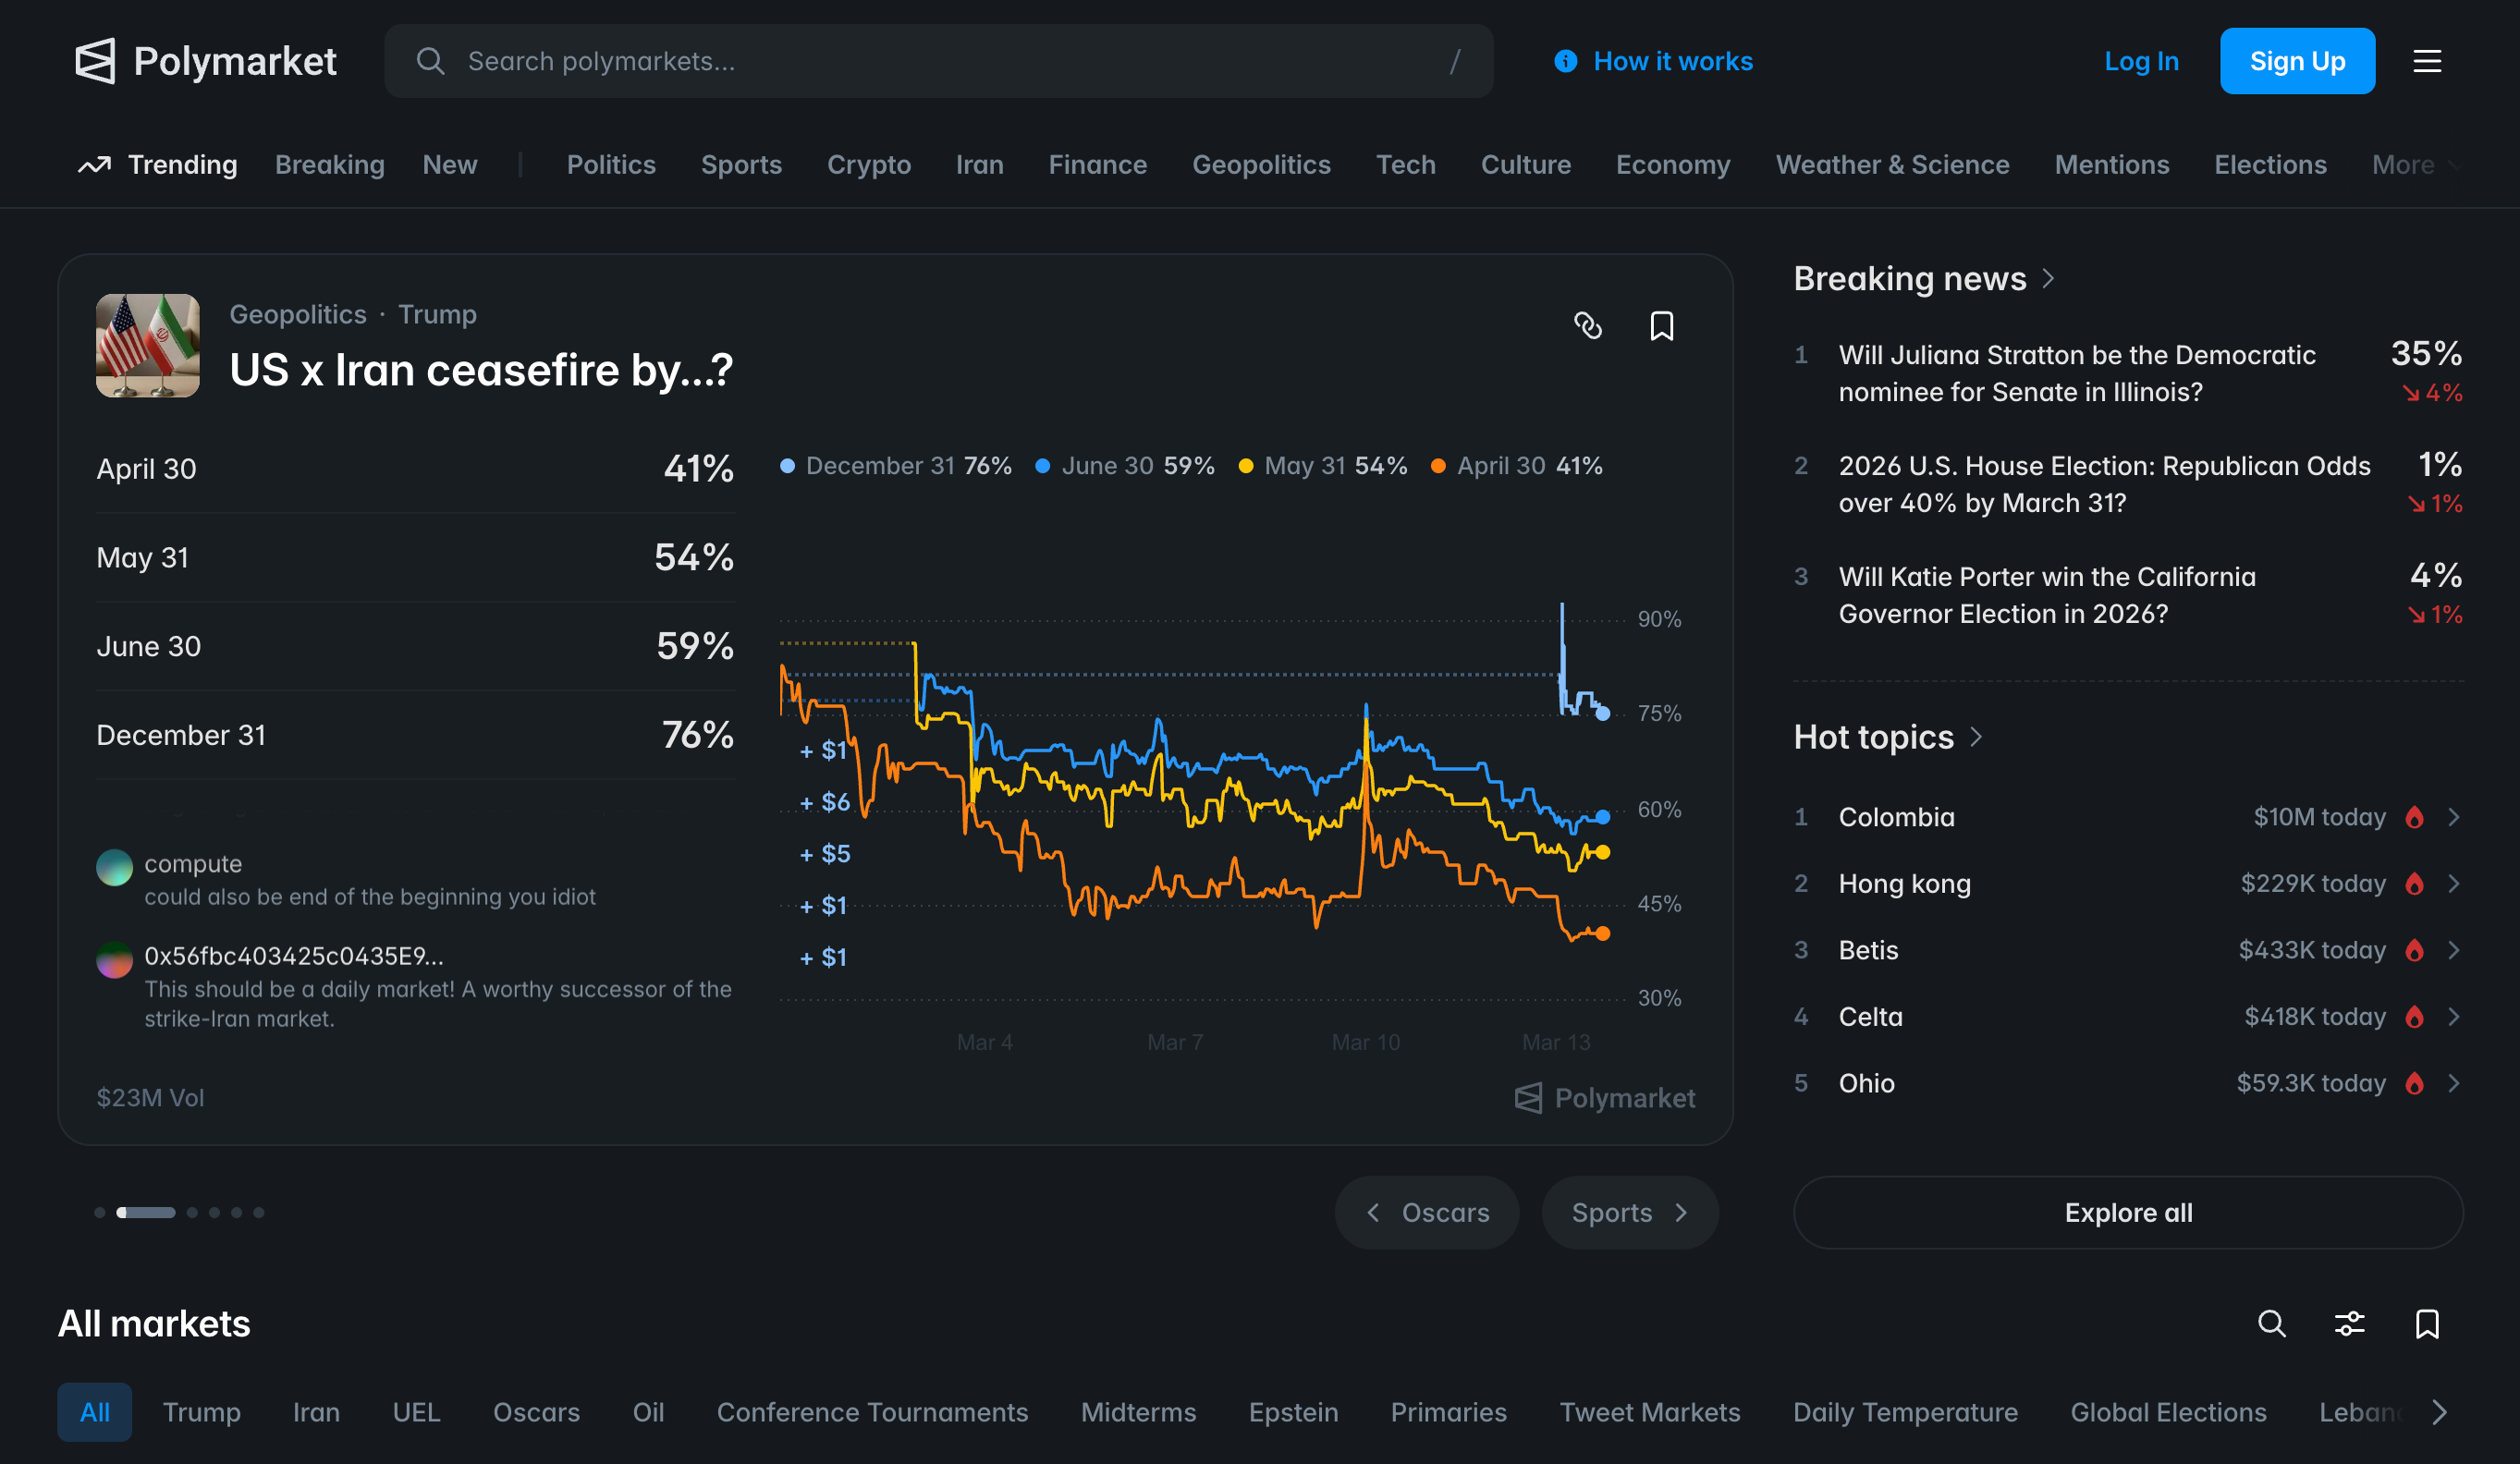This screenshot has height=1464, width=2520.
Task: Click the Sign Up button
Action: pos(2297,61)
